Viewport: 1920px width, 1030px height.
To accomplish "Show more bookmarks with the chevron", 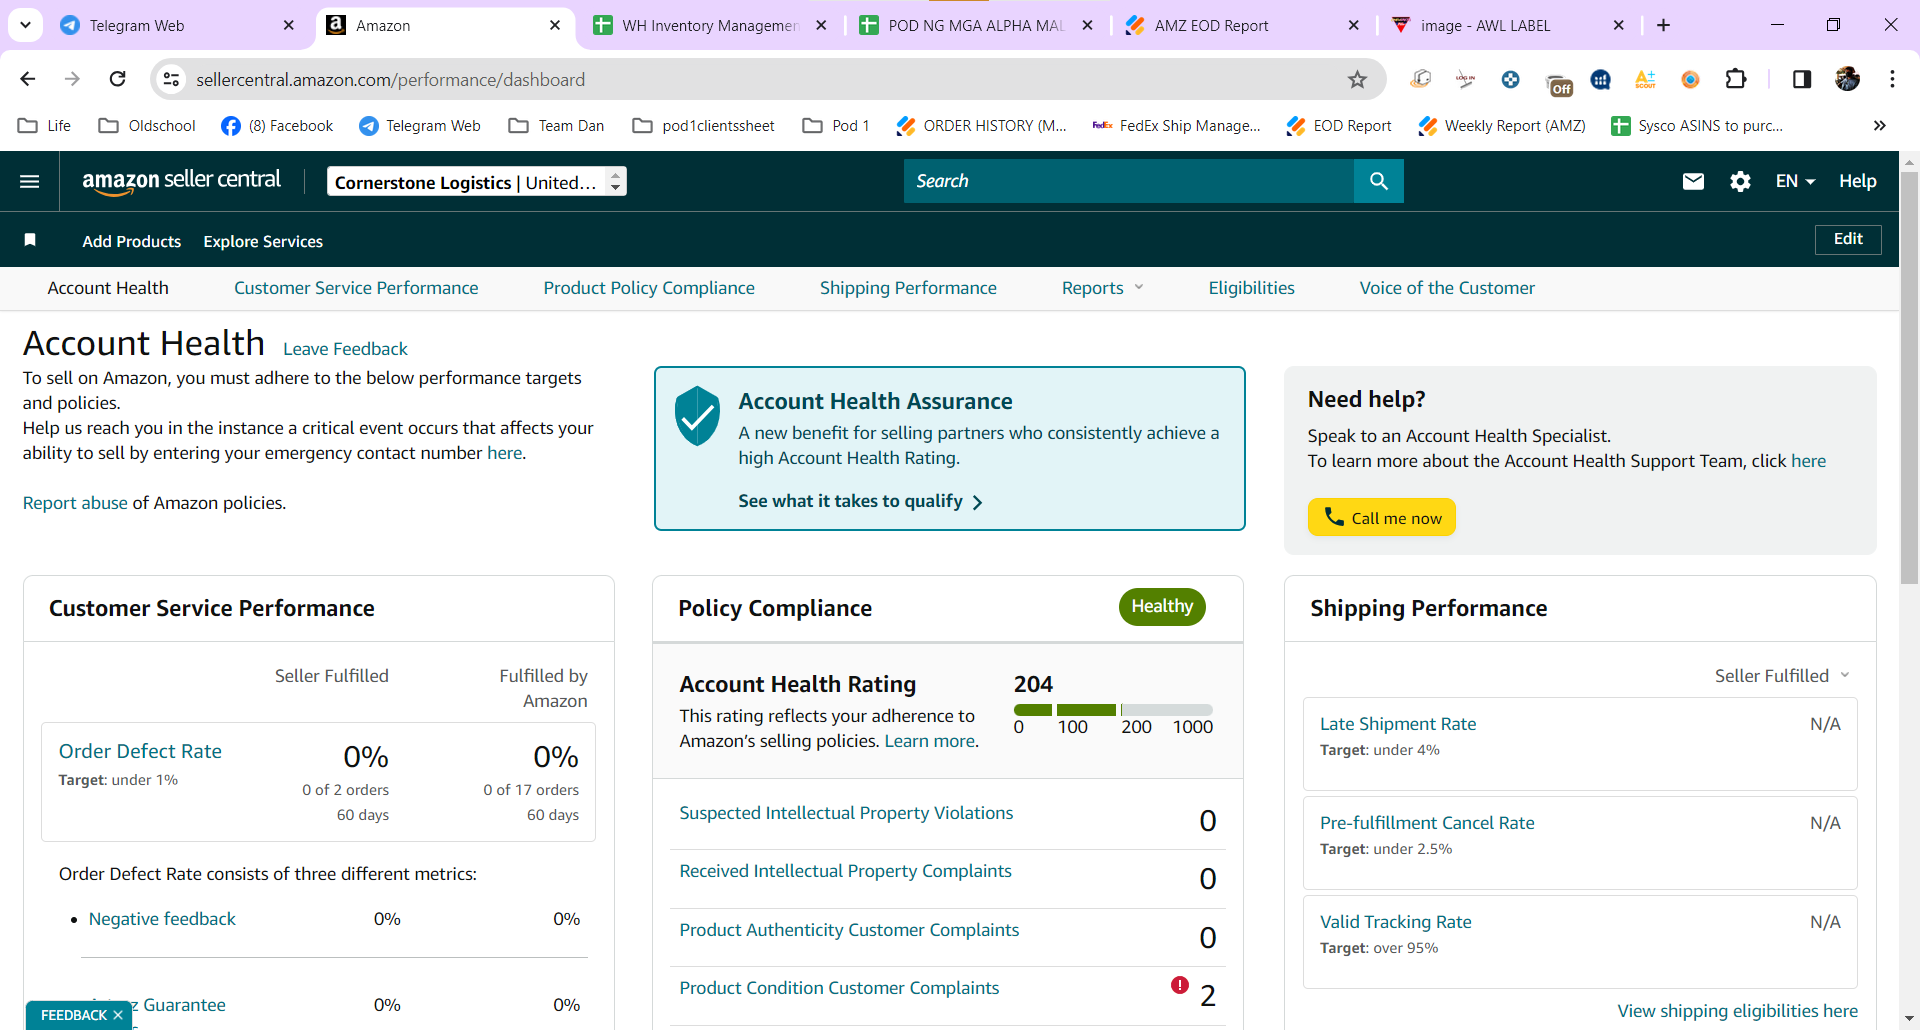I will (x=1880, y=126).
